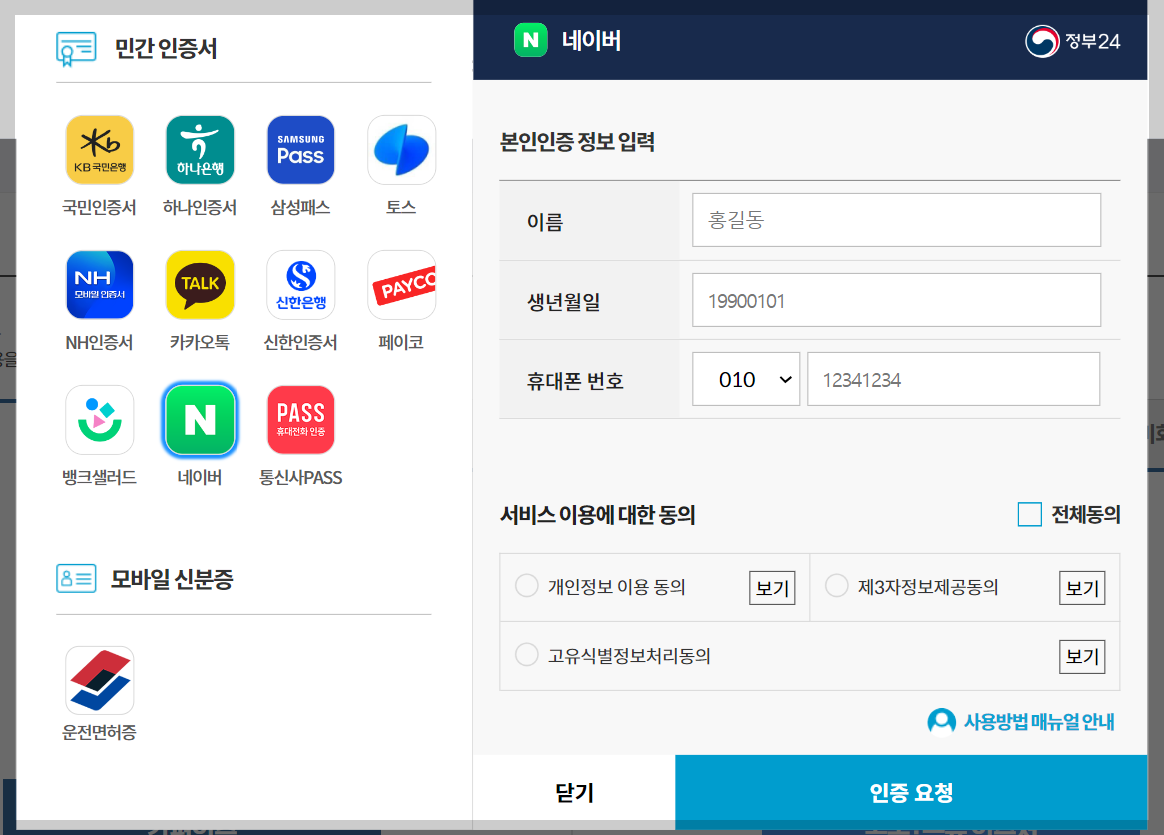Select the KB 국민인증서 certificate icon
The height and width of the screenshot is (835, 1164).
99,150
